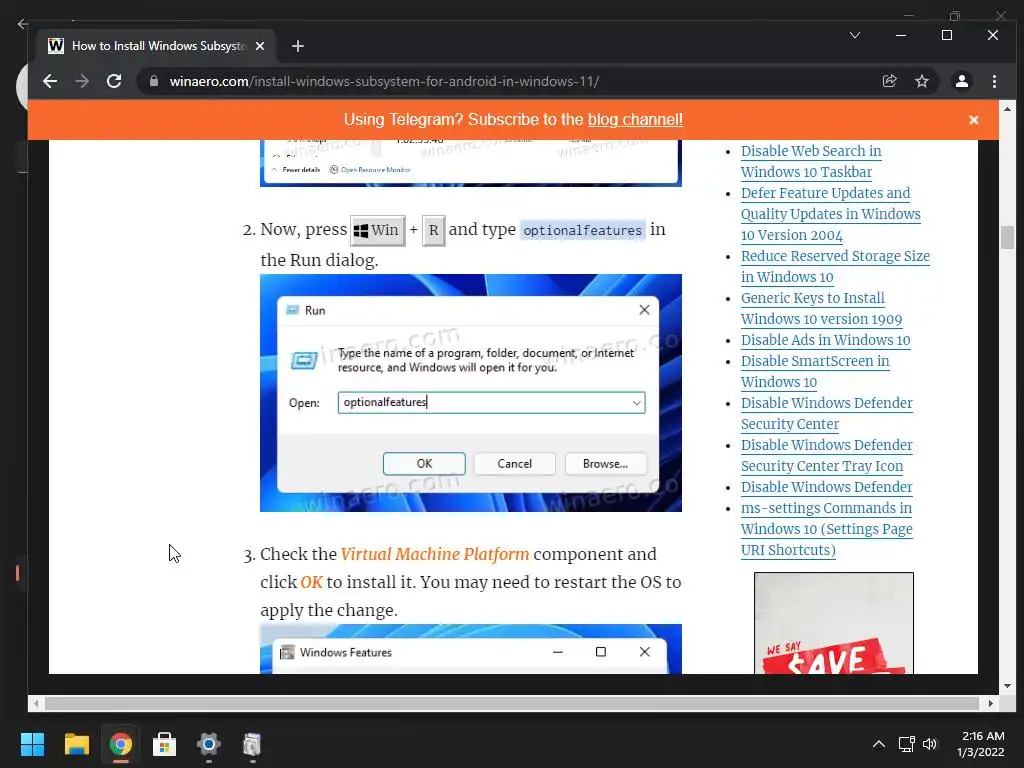This screenshot has height=768, width=1024.
Task: Open Defer Feature Updates and Quality Updates link
Action: point(831,214)
